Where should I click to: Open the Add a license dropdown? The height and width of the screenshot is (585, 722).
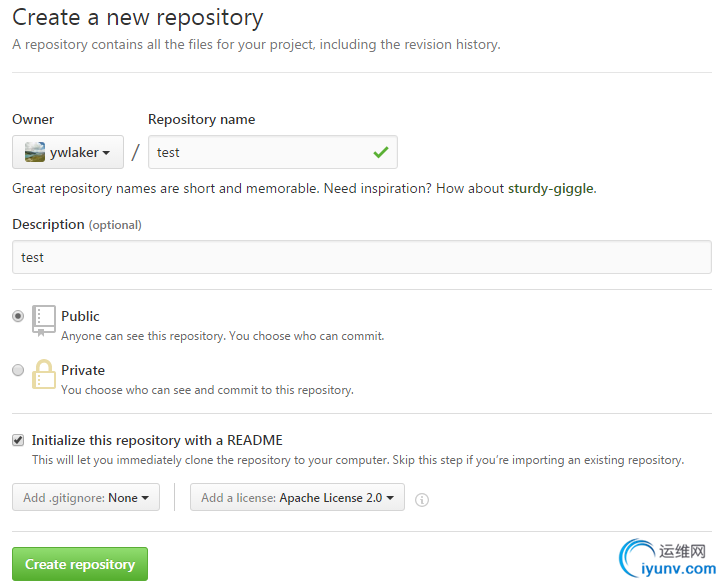tap(297, 497)
